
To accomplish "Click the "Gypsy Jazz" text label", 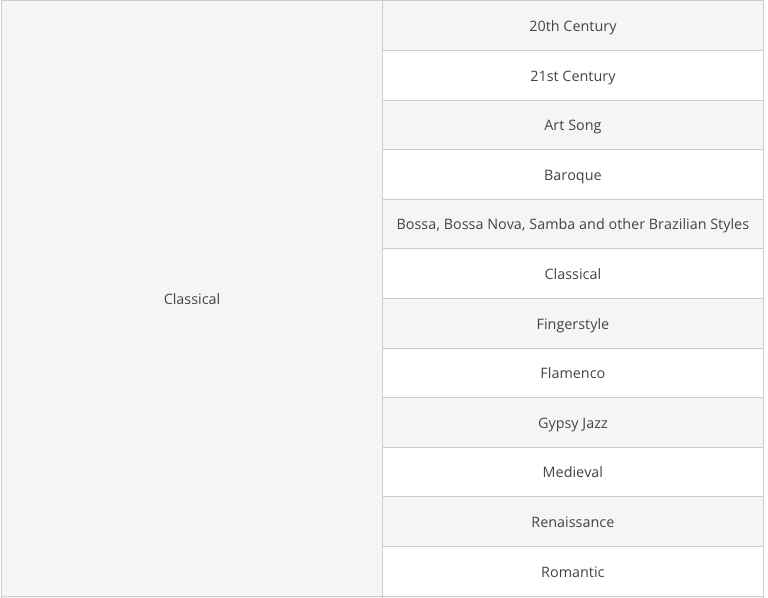I will coord(572,423).
